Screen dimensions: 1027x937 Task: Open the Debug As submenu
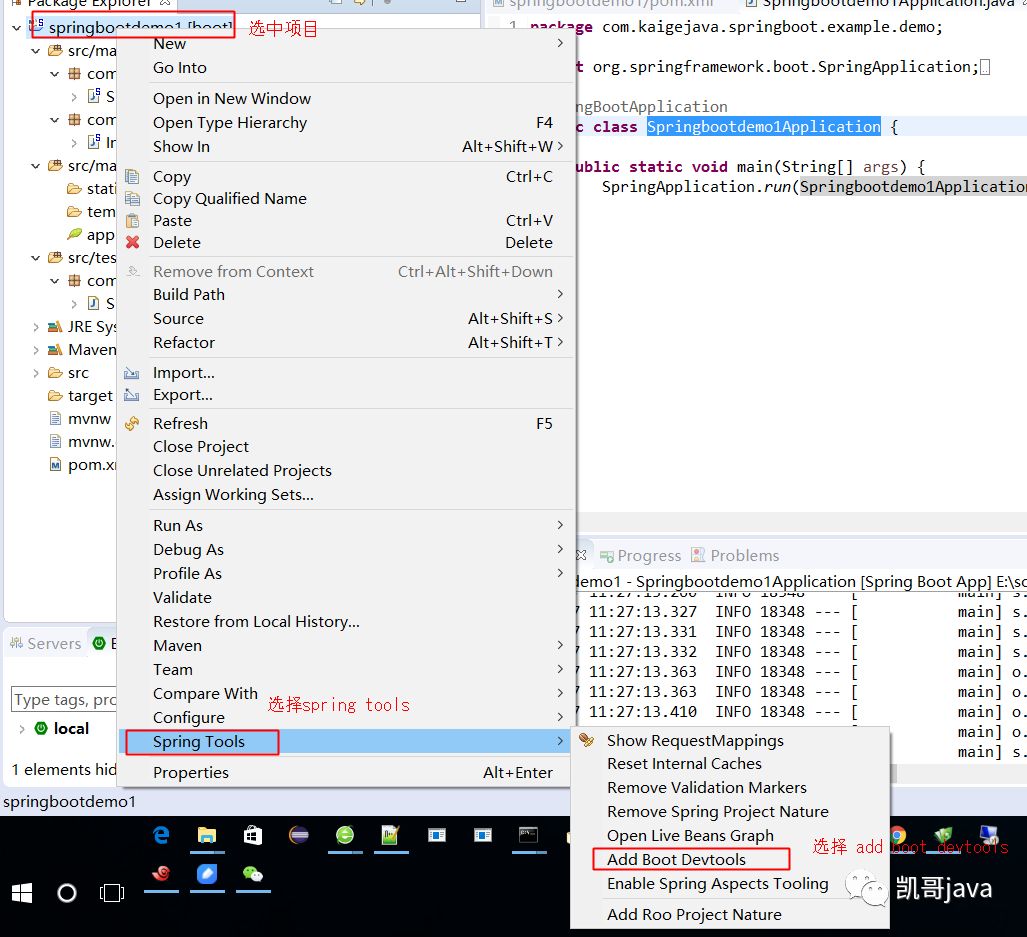pyautogui.click(x=189, y=549)
